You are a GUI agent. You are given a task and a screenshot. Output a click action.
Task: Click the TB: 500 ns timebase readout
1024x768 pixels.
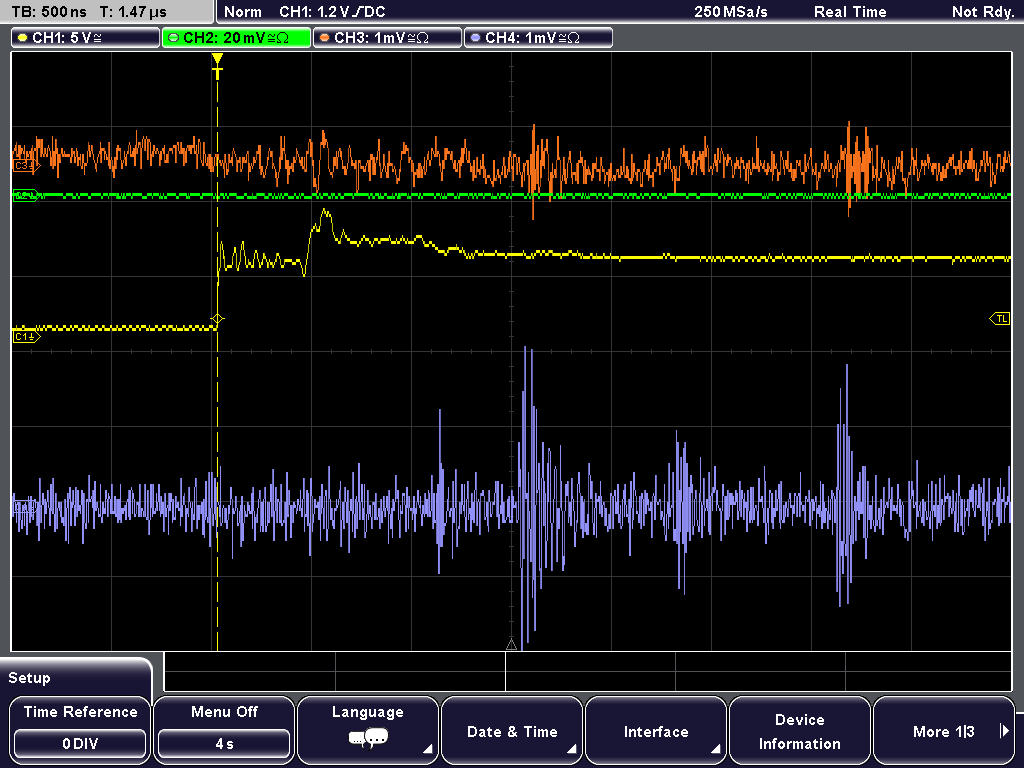pos(49,12)
